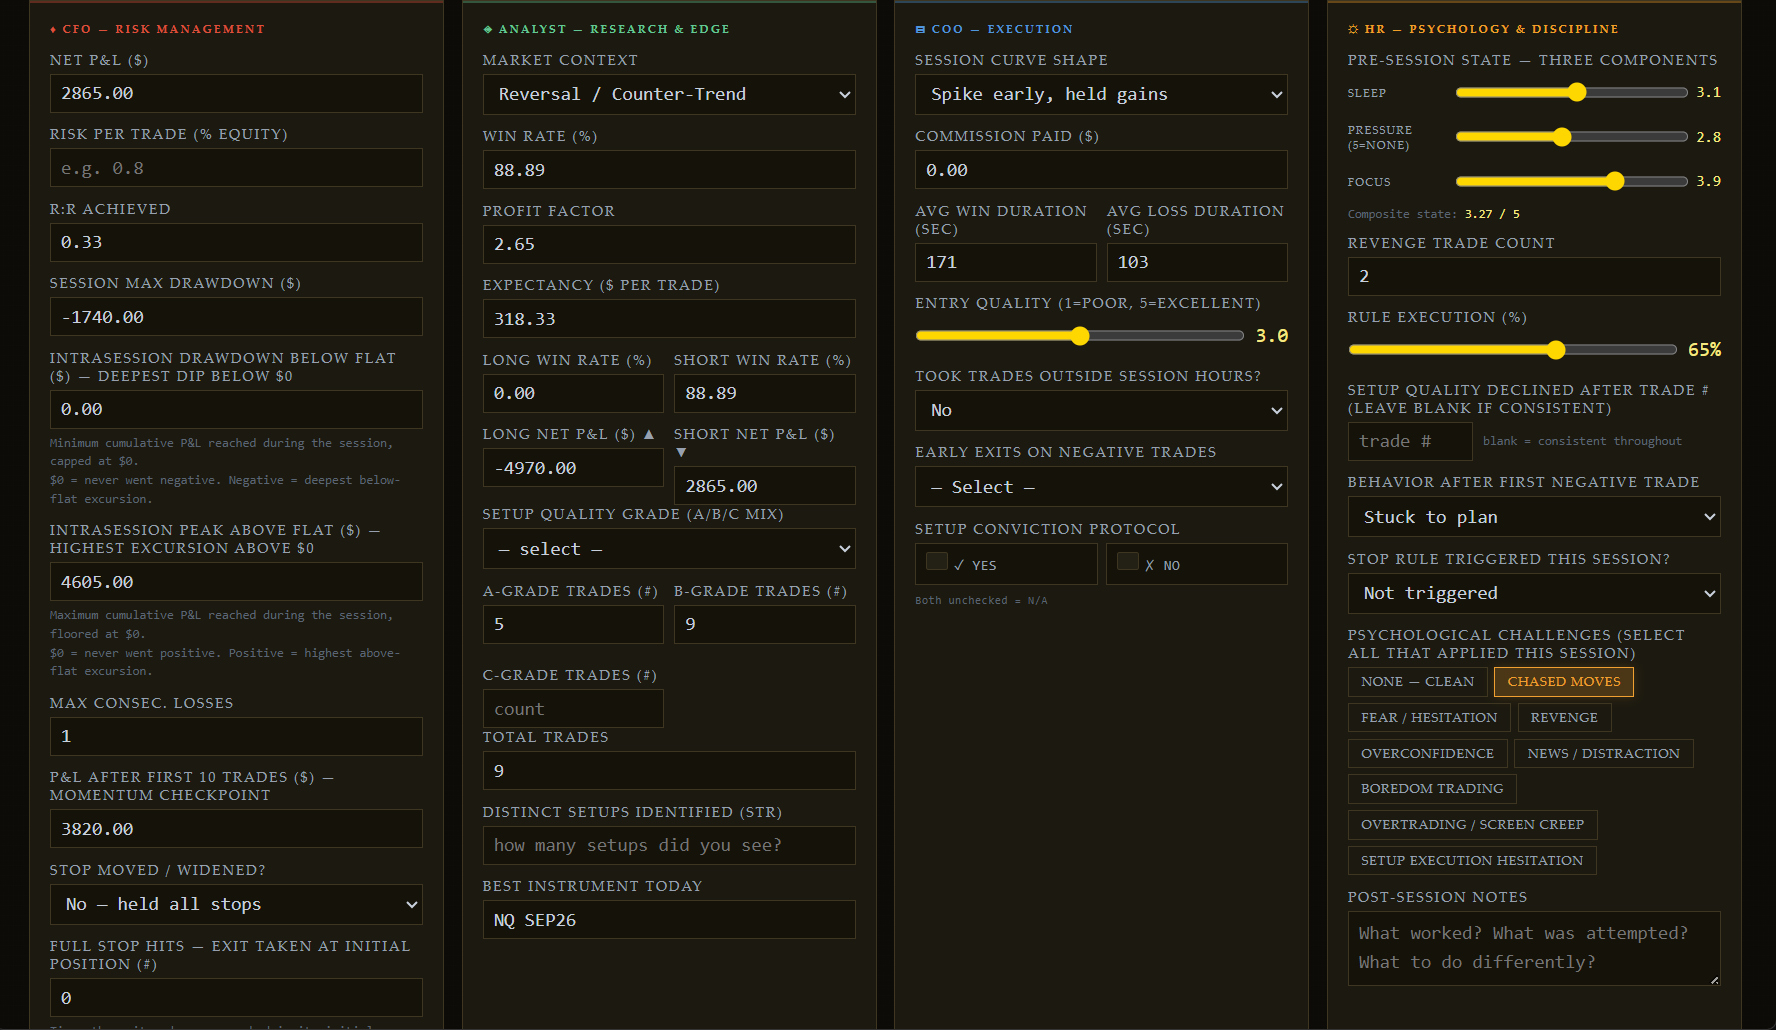Click the Net P&L input field
The height and width of the screenshot is (1030, 1776).
pos(236,93)
